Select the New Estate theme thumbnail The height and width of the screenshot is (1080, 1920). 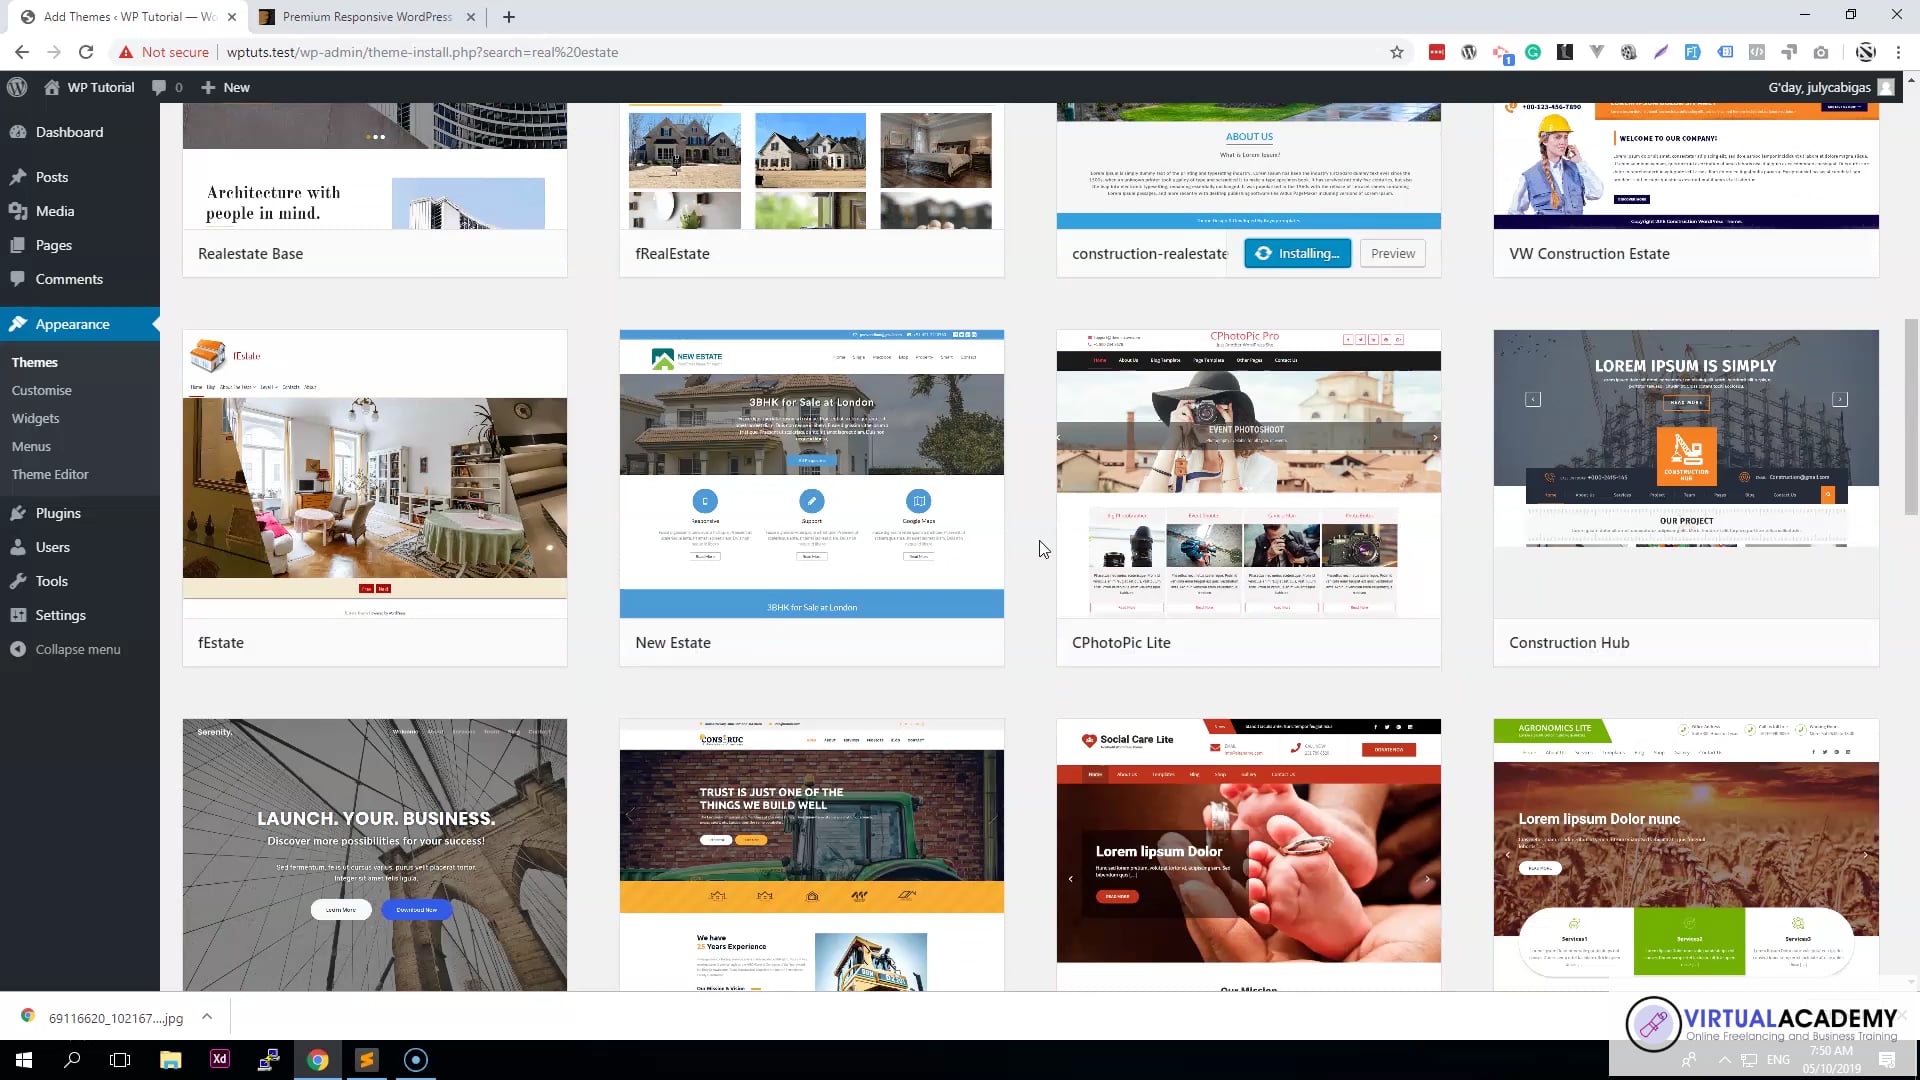812,474
